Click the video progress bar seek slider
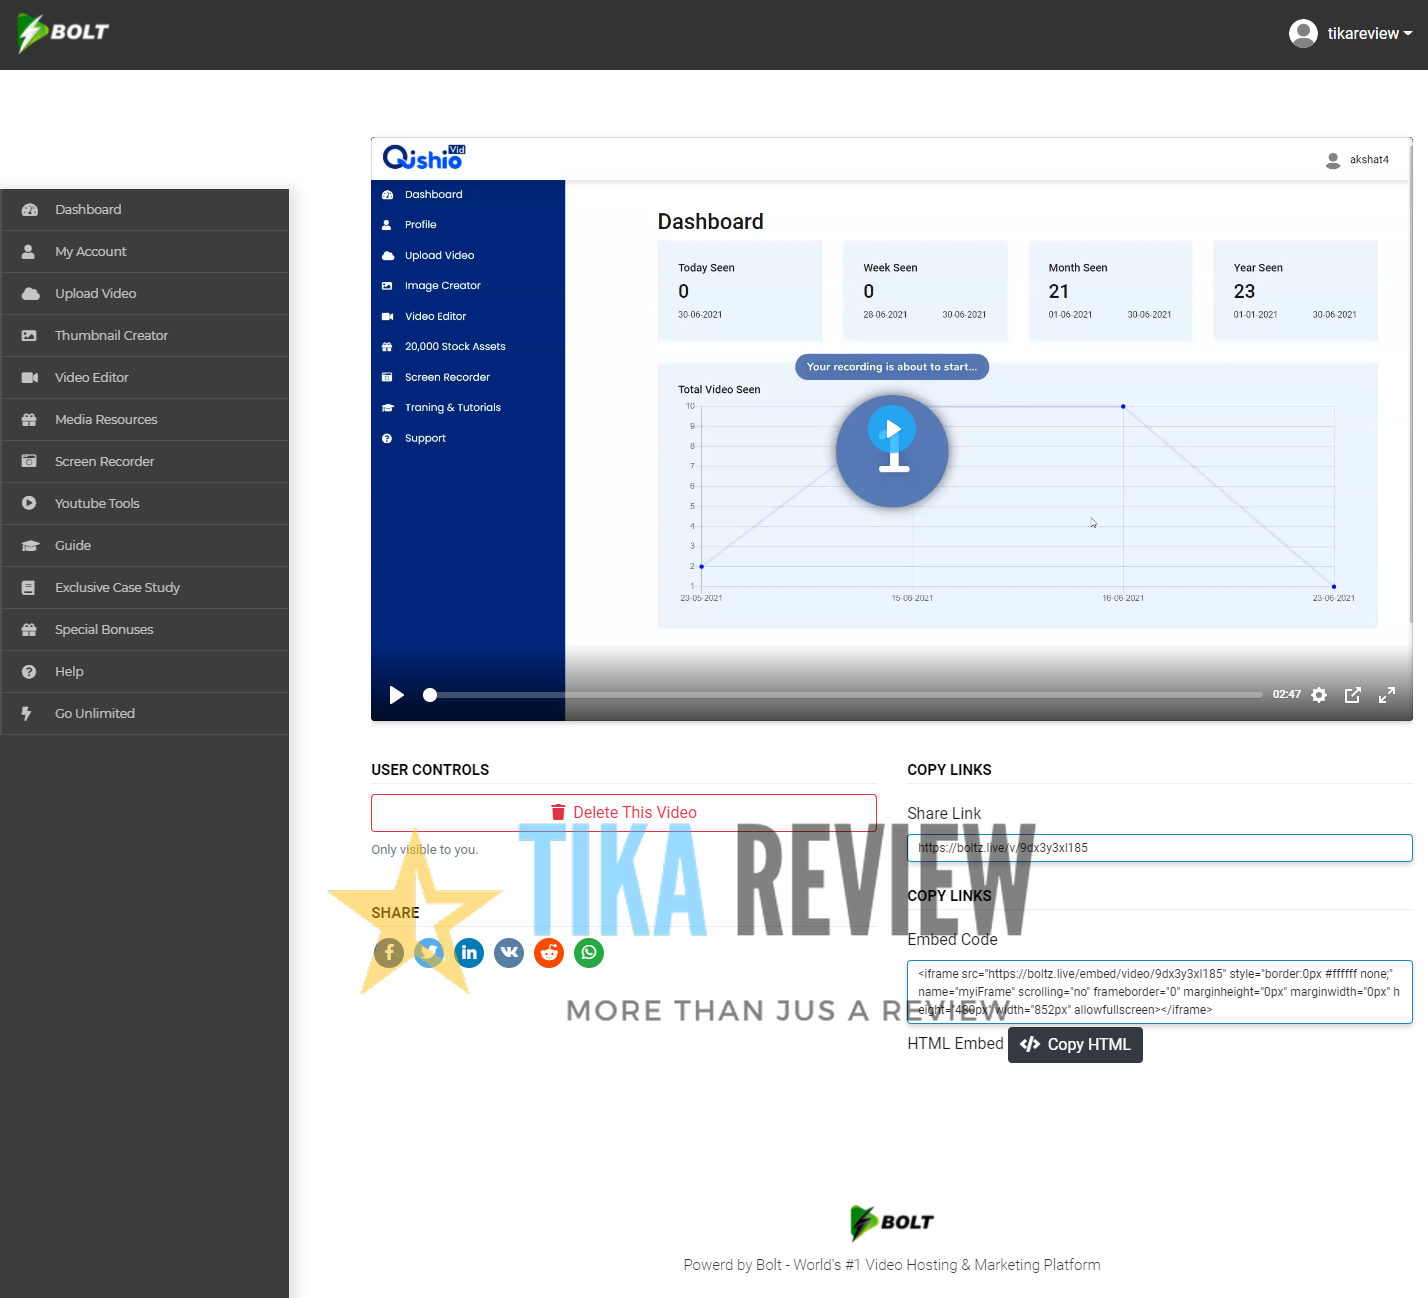 (x=431, y=695)
